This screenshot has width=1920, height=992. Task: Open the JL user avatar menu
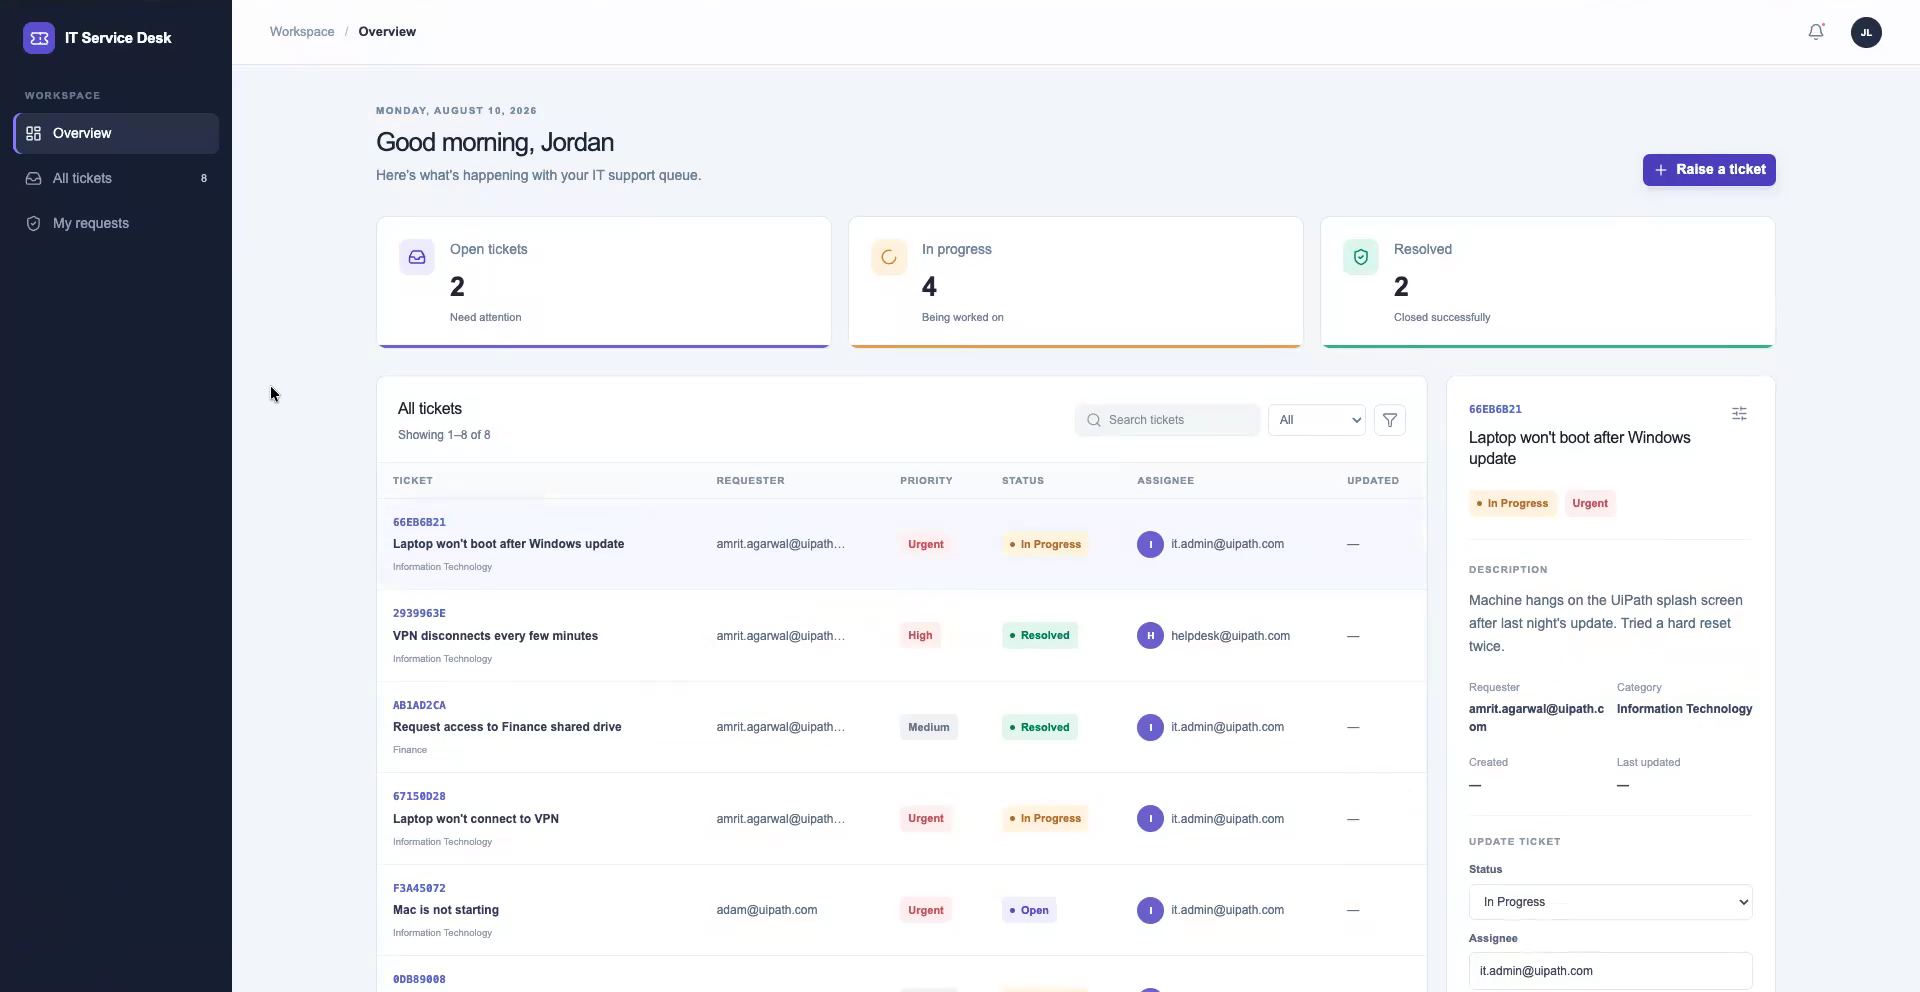pos(1866,32)
